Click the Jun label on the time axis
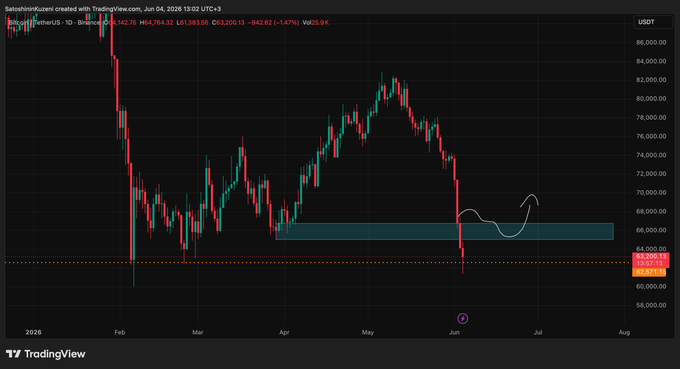The width and height of the screenshot is (680, 369). click(454, 332)
